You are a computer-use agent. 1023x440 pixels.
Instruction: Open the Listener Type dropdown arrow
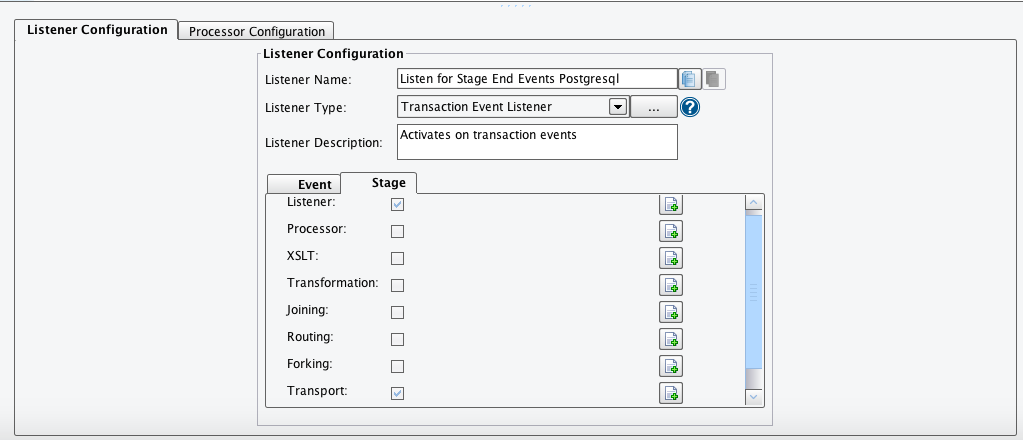(x=618, y=107)
